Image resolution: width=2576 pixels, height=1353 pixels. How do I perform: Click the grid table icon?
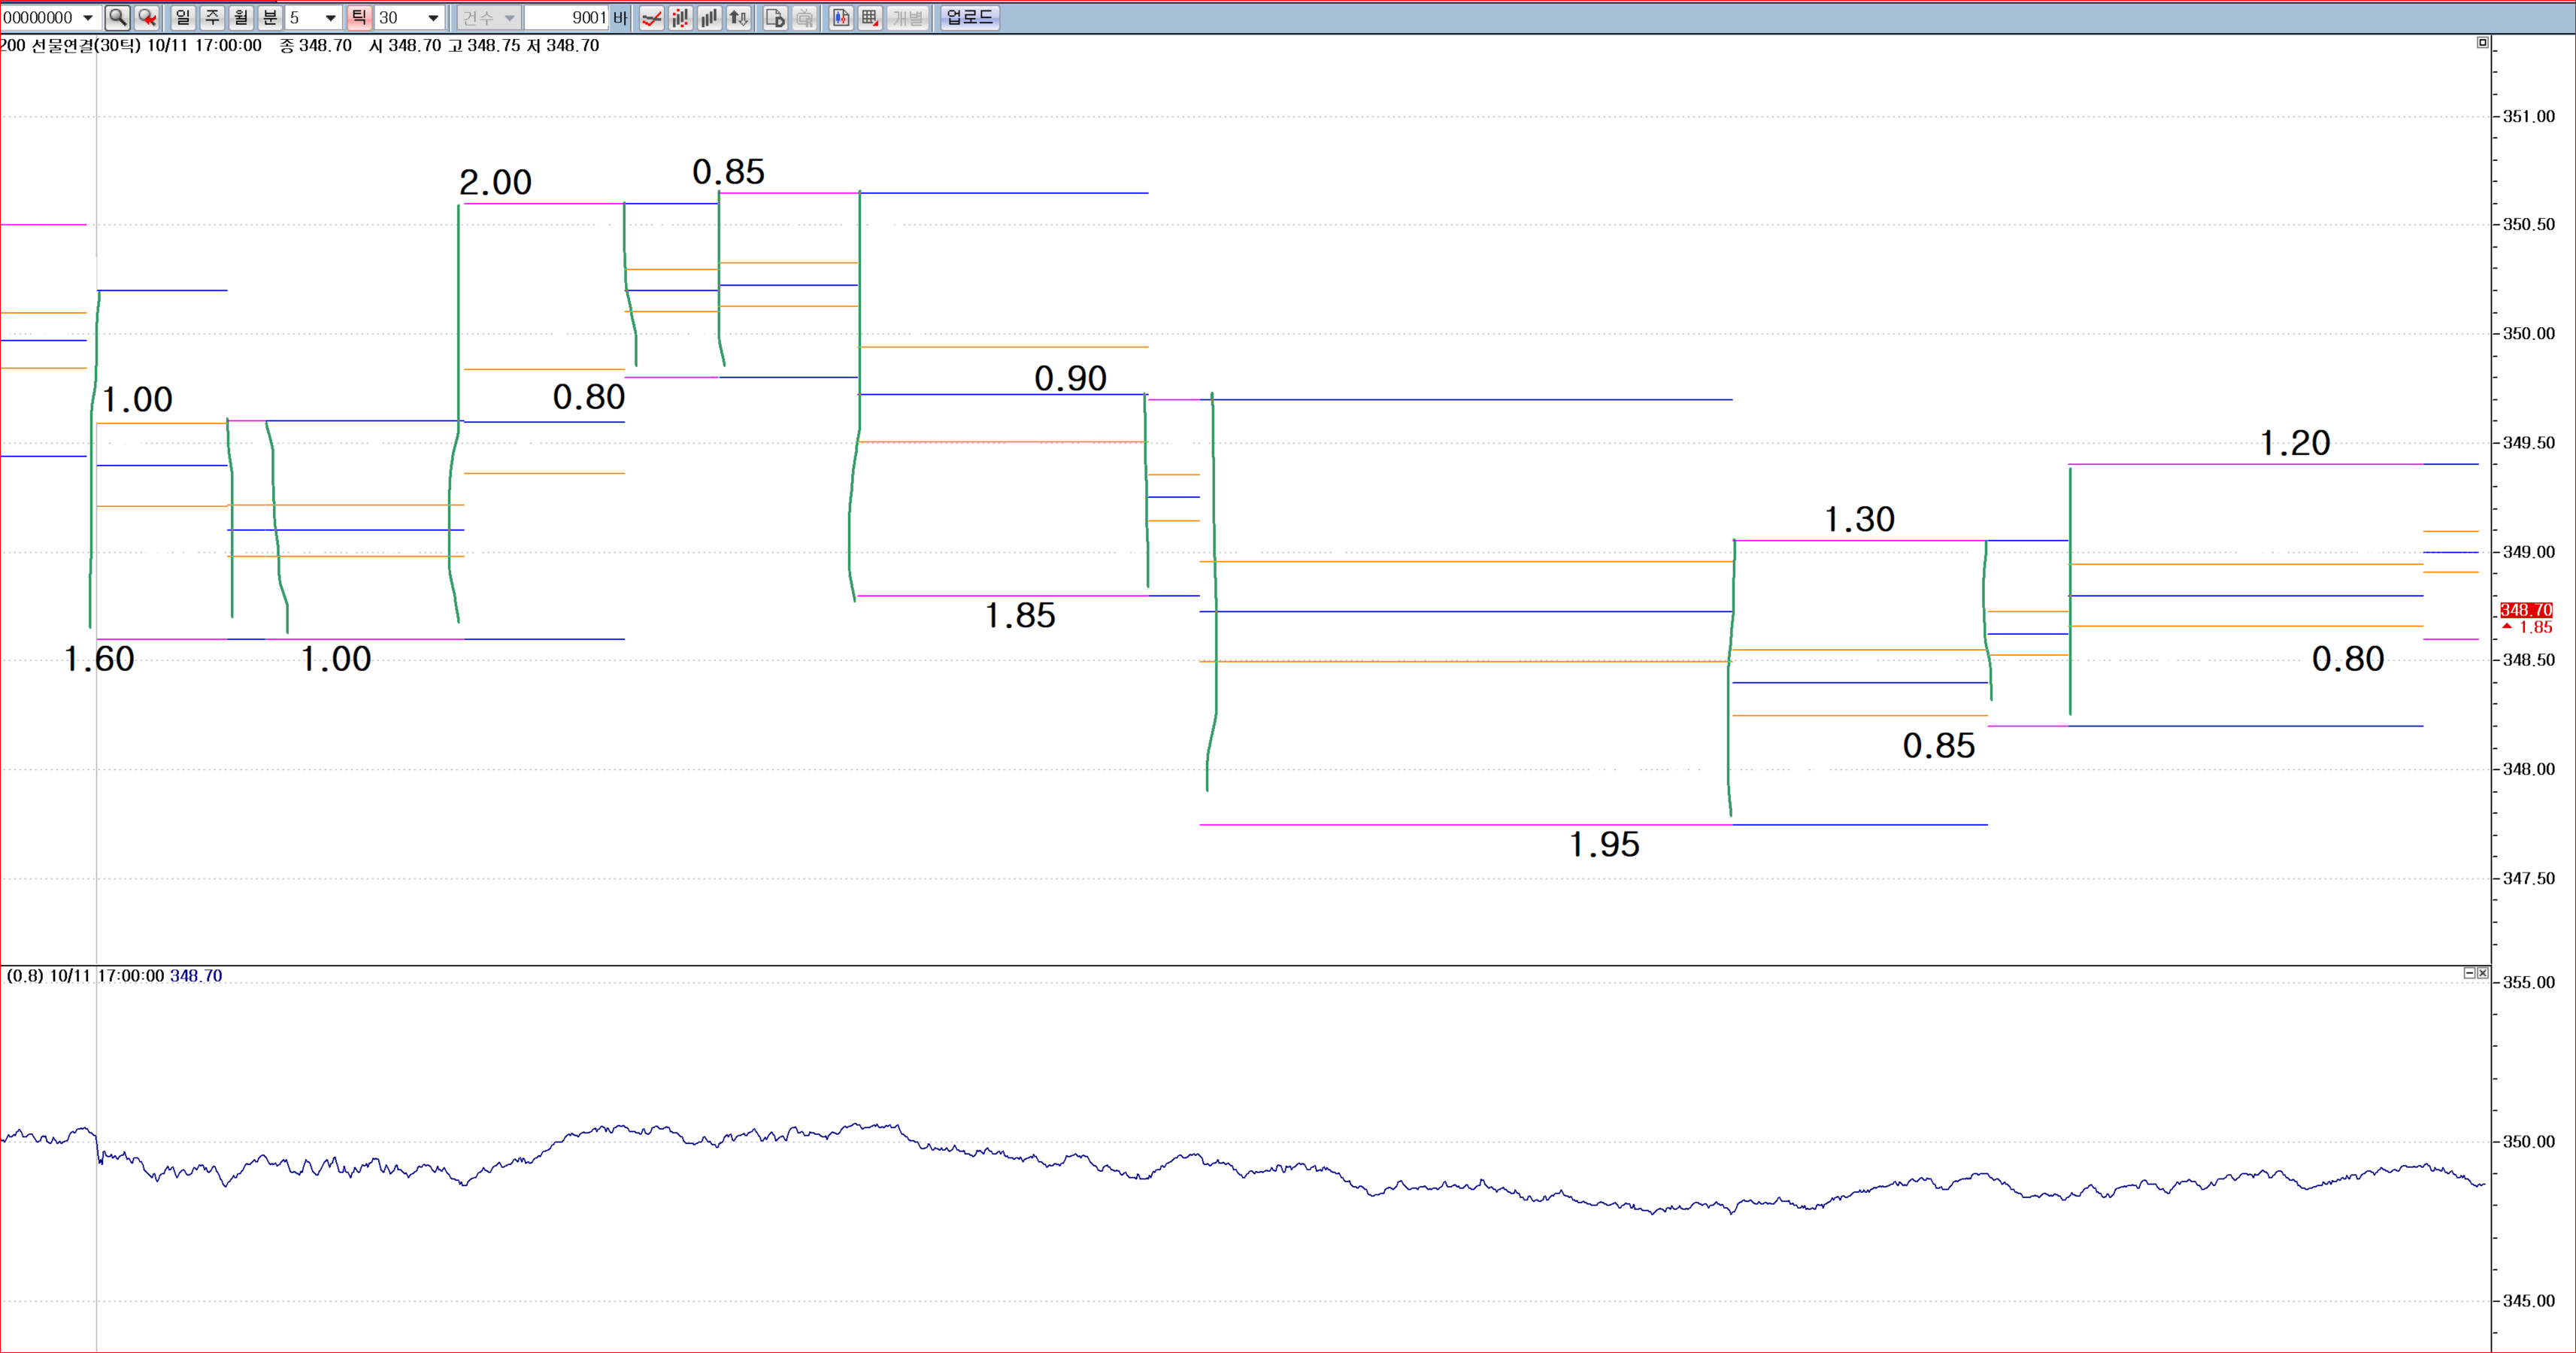pyautogui.click(x=870, y=17)
